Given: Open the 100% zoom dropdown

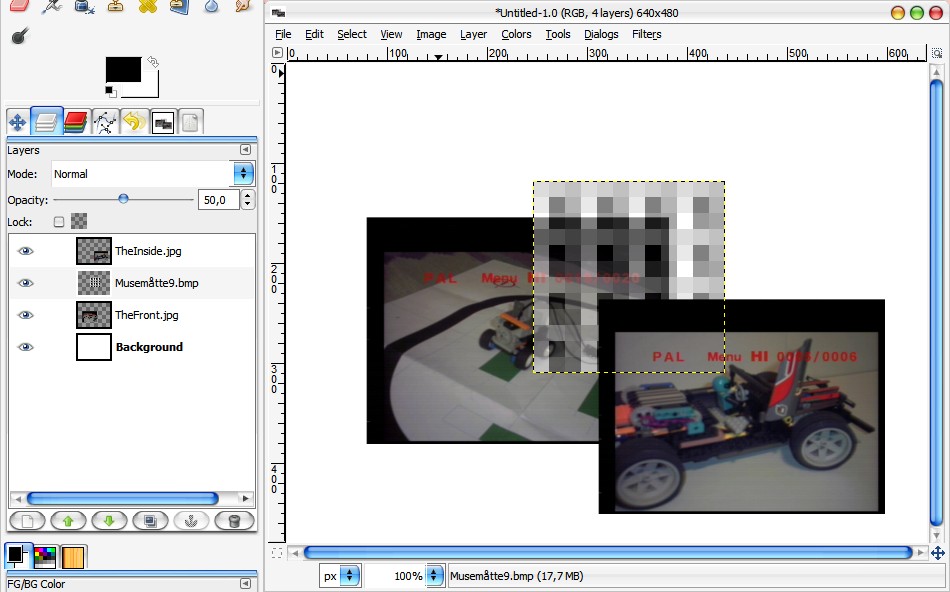Looking at the screenshot, I should point(404,576).
